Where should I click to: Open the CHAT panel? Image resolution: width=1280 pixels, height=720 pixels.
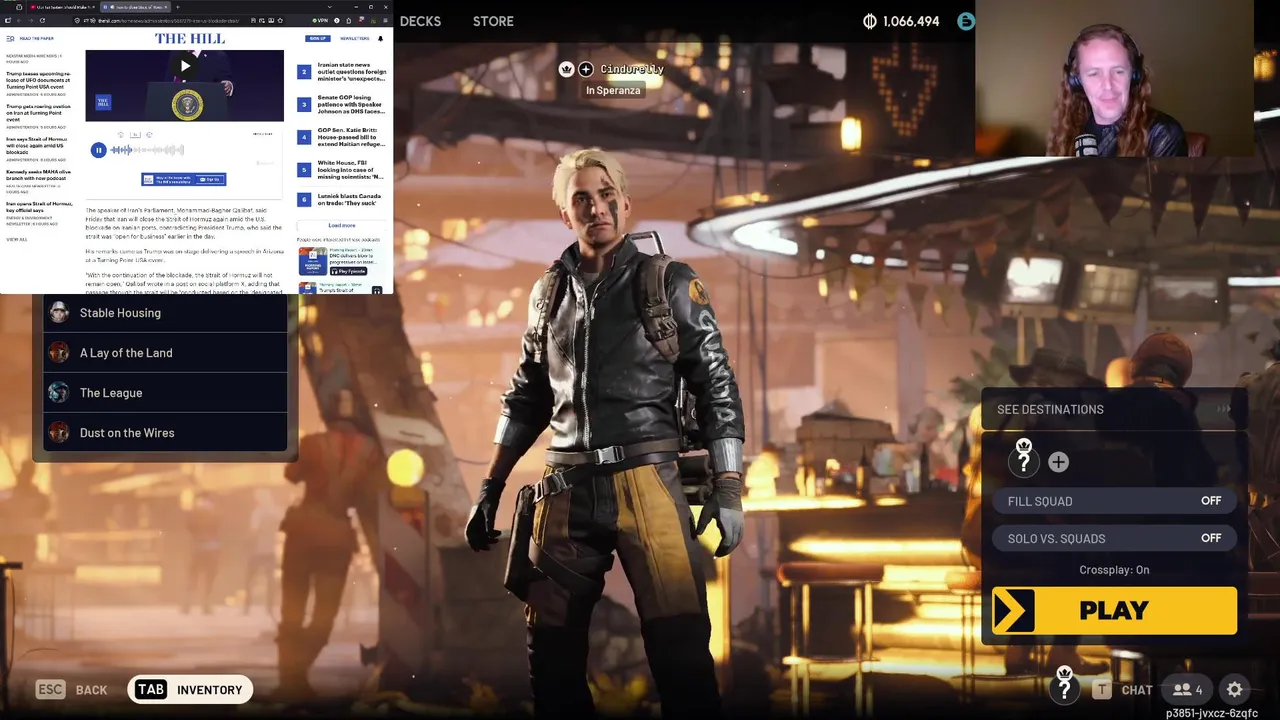(1123, 690)
